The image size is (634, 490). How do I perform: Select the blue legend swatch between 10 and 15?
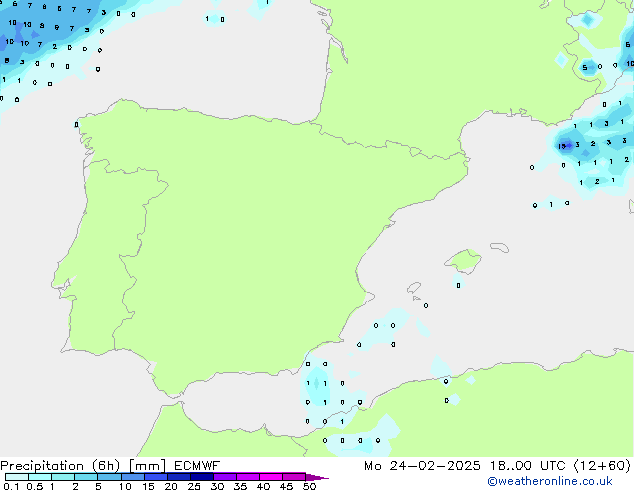coord(133,477)
